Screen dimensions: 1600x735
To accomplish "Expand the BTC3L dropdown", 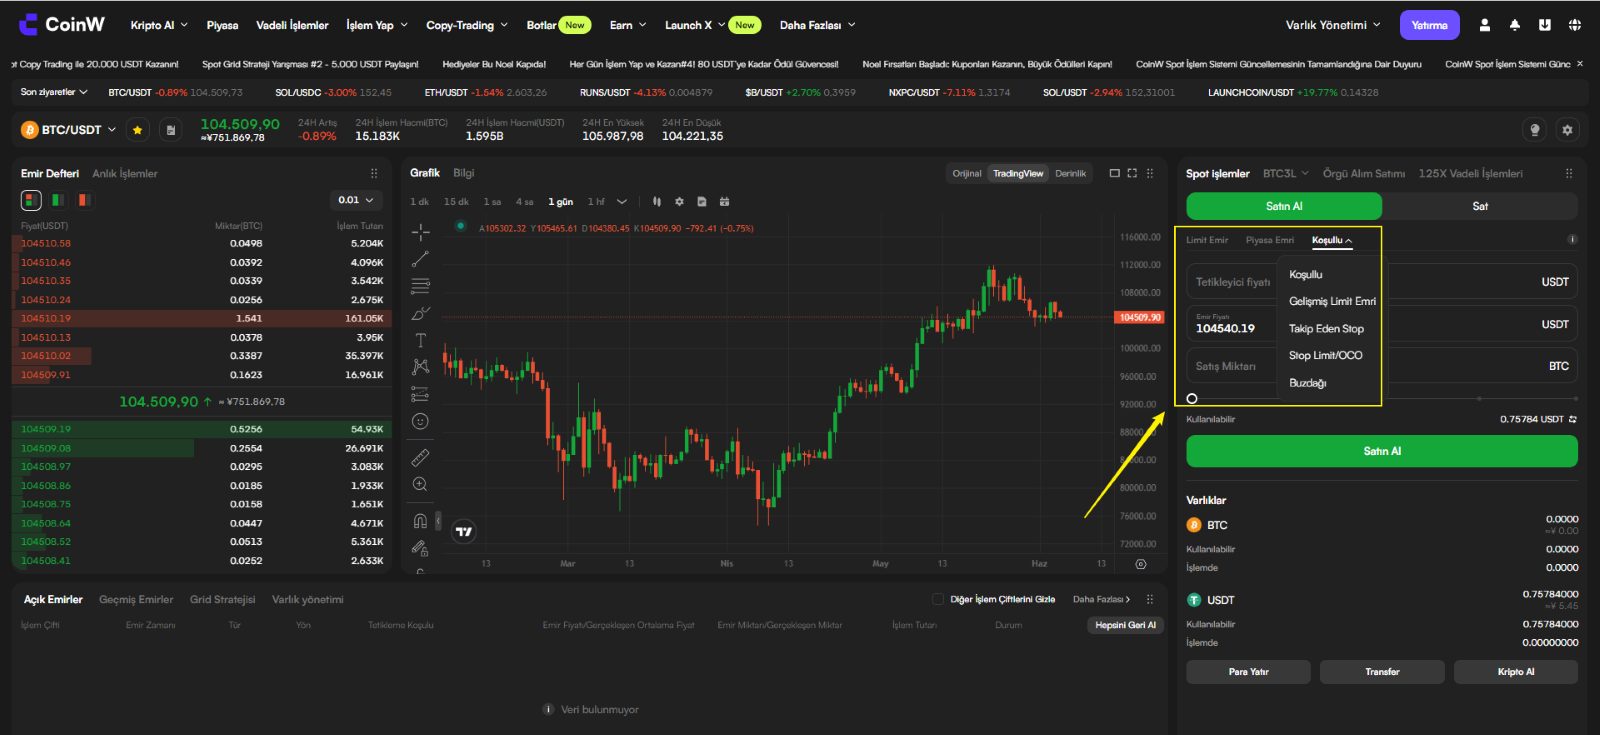I will click(x=1286, y=173).
